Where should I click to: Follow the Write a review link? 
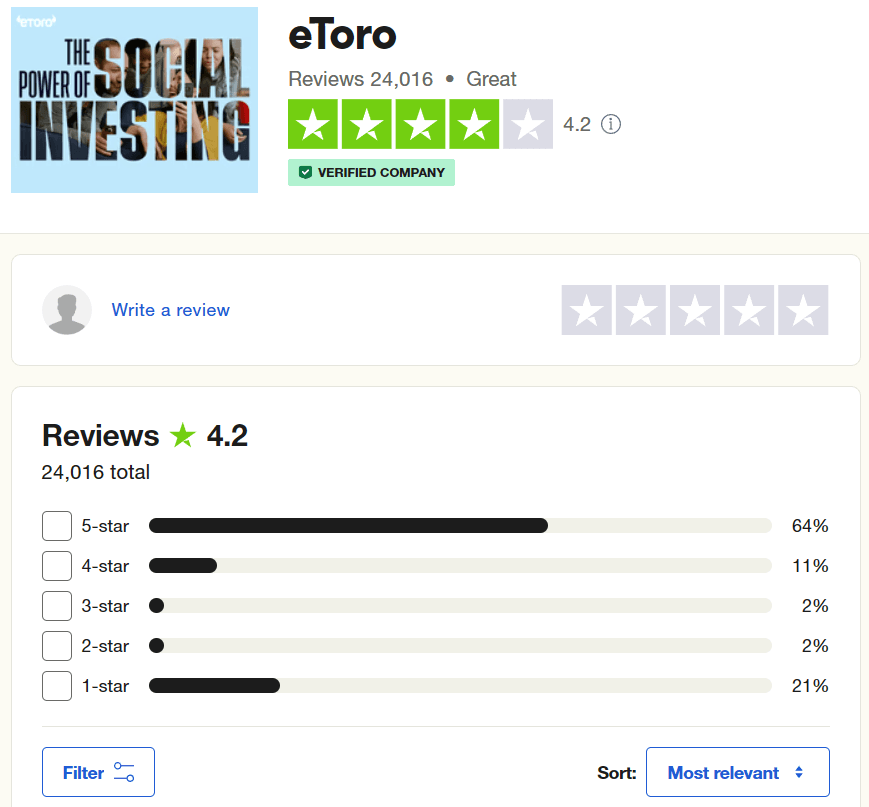coord(171,310)
